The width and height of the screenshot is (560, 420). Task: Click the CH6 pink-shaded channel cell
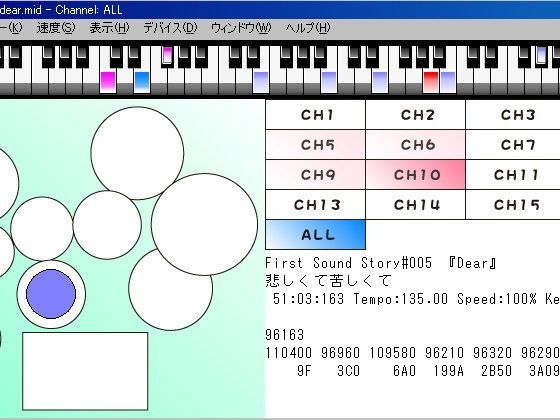pyautogui.click(x=416, y=145)
